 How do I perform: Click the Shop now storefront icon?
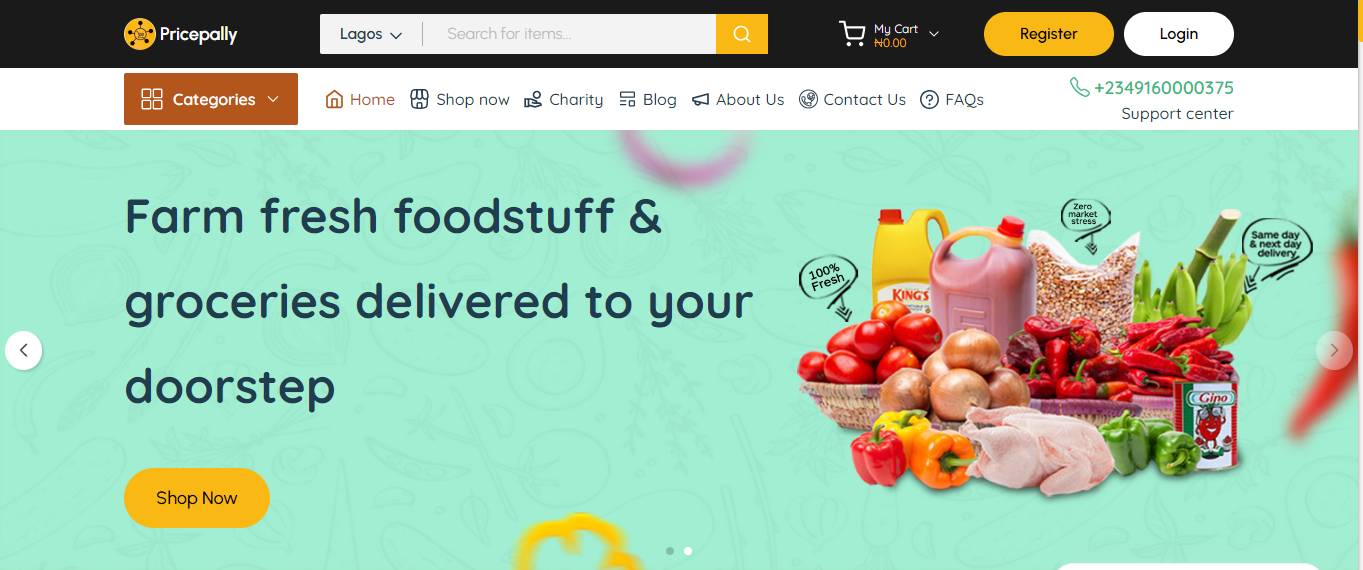[x=420, y=99]
